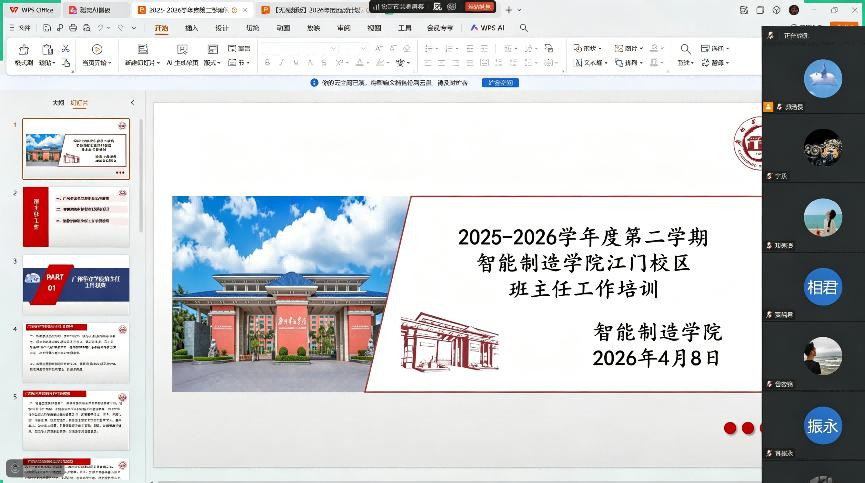Switch to Outline (大纲) view in side panel
865x483 pixels.
58,102
